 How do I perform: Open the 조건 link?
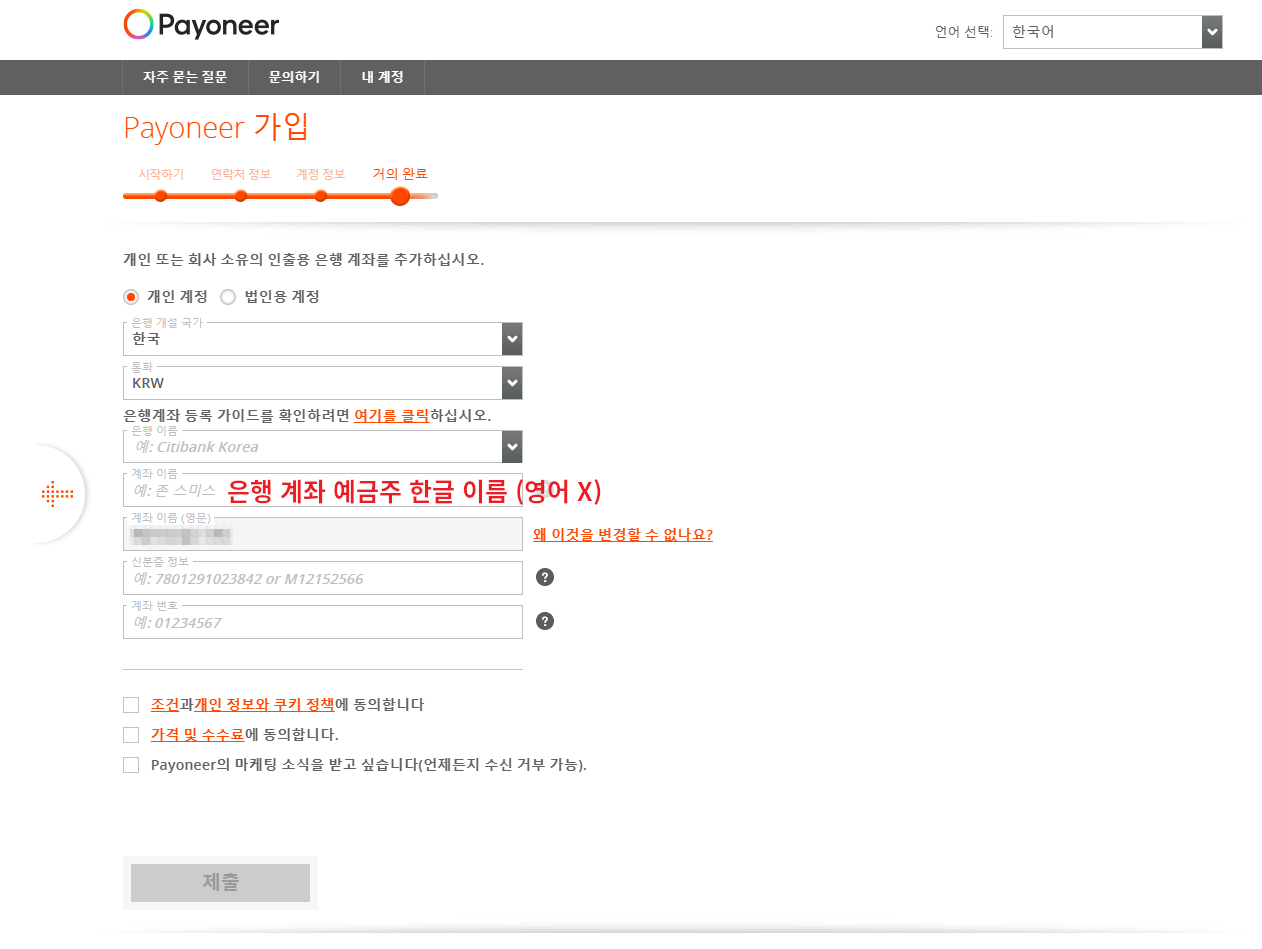pos(165,705)
